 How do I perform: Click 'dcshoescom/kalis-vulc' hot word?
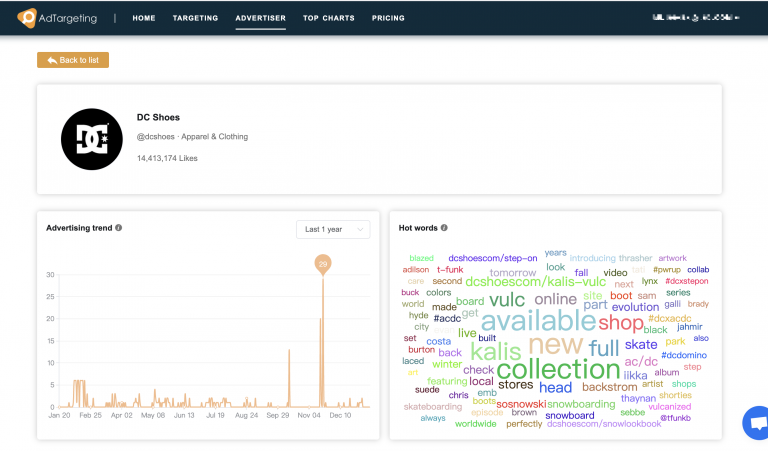coord(535,282)
